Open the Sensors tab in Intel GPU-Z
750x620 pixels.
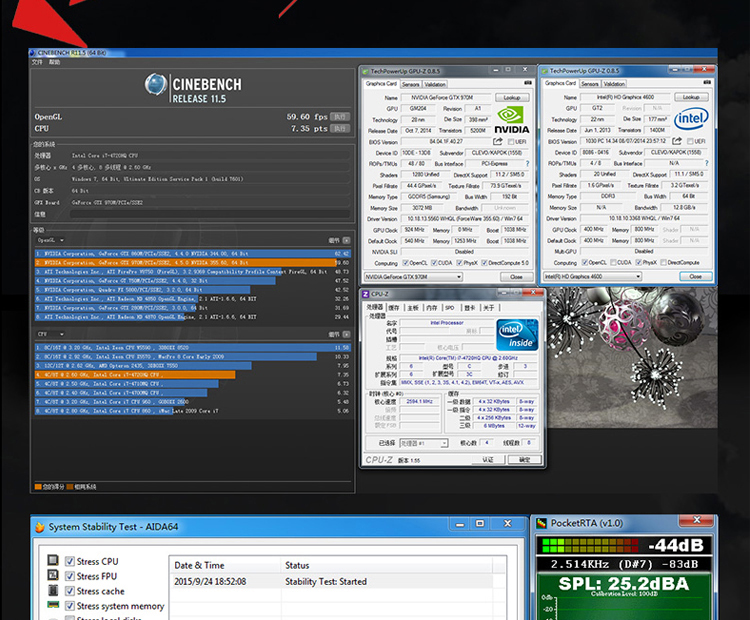(589, 84)
